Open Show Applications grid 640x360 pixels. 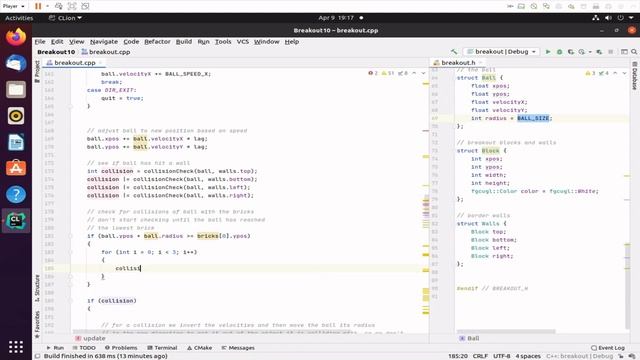16,347
